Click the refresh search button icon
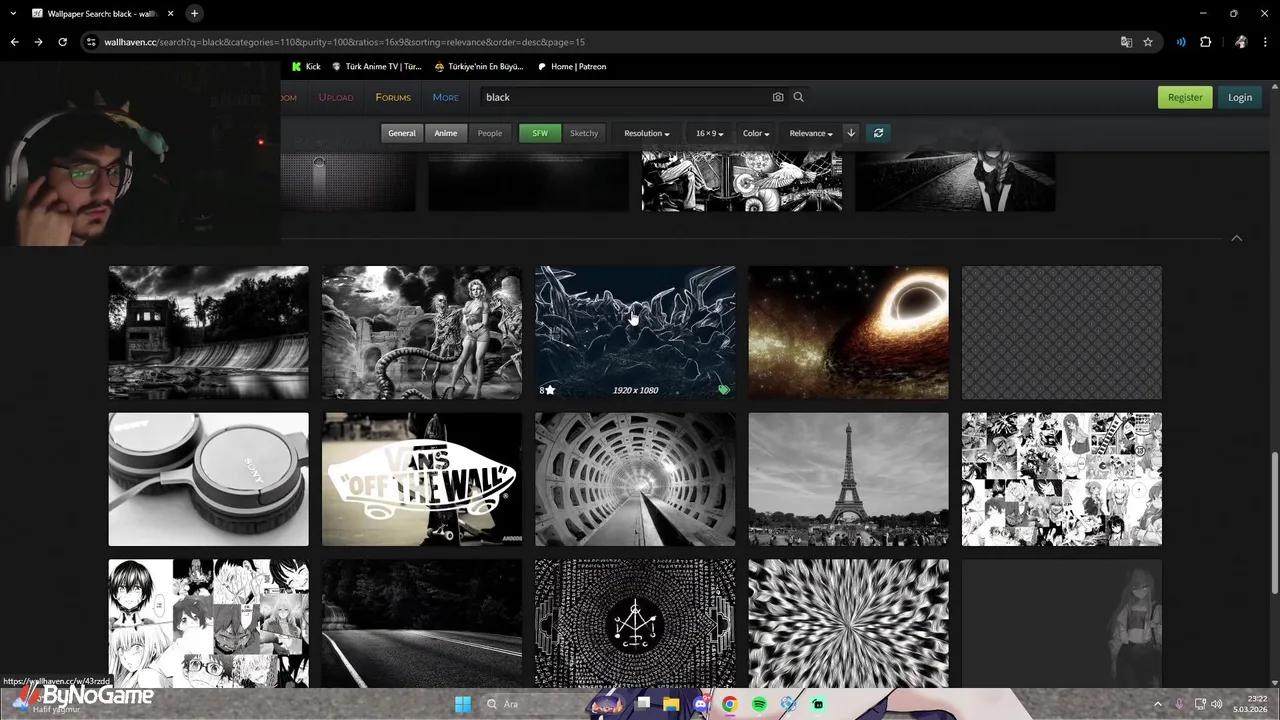This screenshot has height=720, width=1280. click(x=878, y=133)
